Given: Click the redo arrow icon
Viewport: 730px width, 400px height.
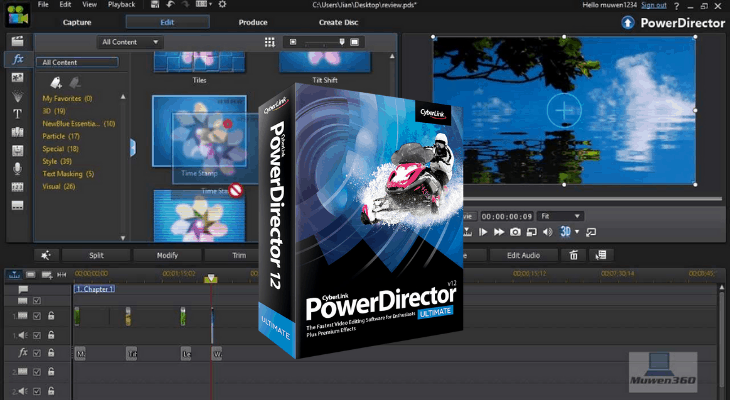Looking at the screenshot, I should (186, 5).
